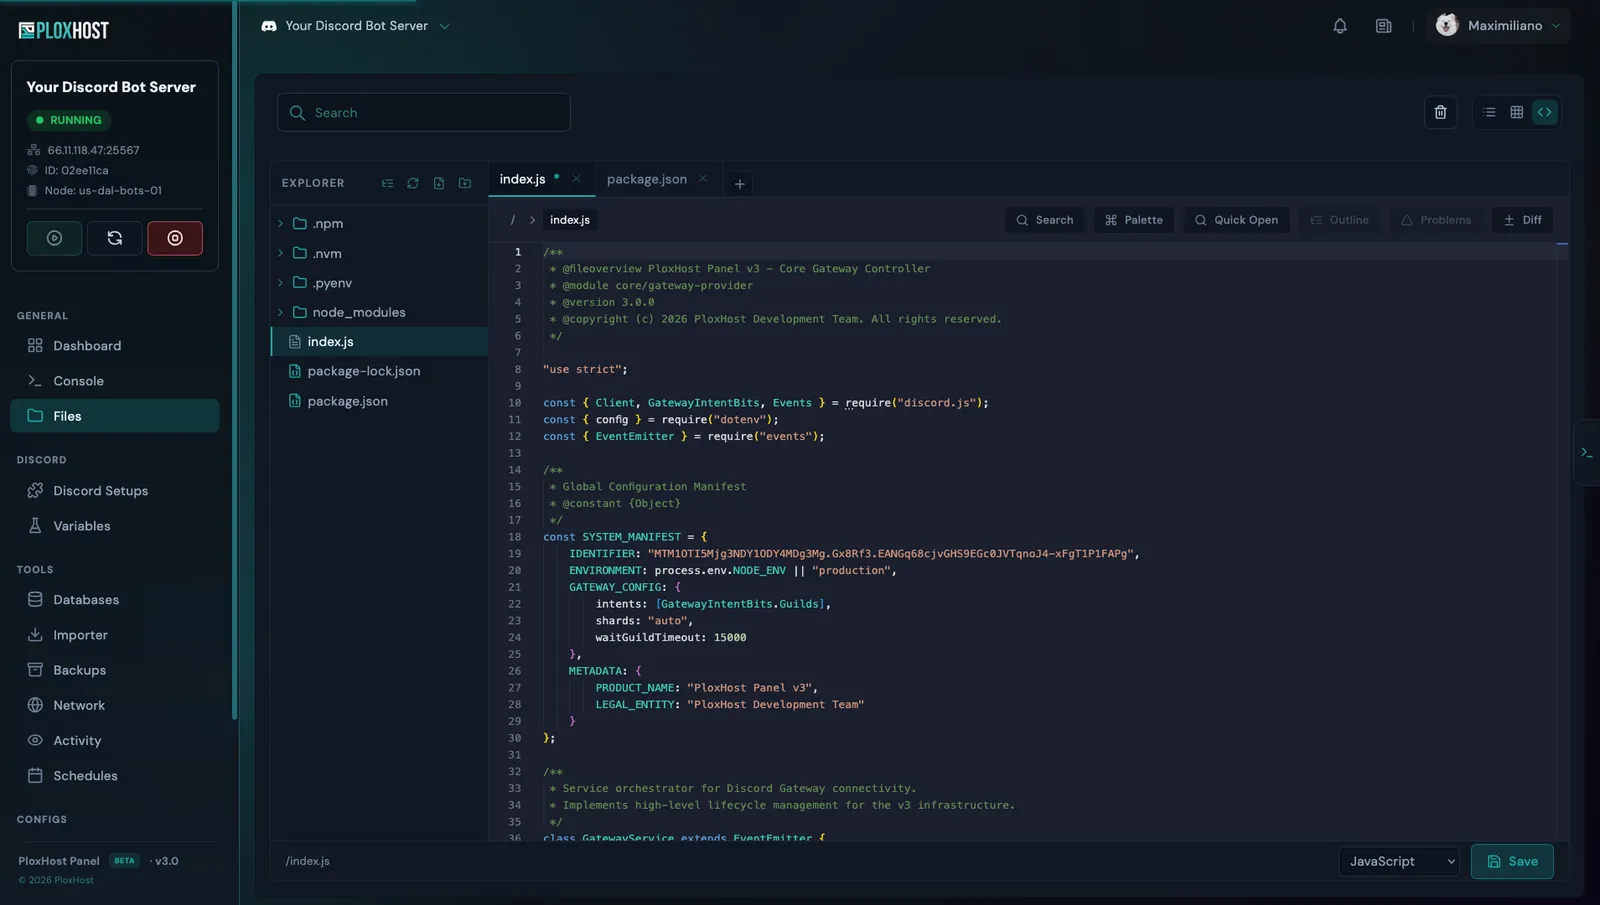1600x905 pixels.
Task: Create a new folder in Explorer
Action: pos(465,183)
